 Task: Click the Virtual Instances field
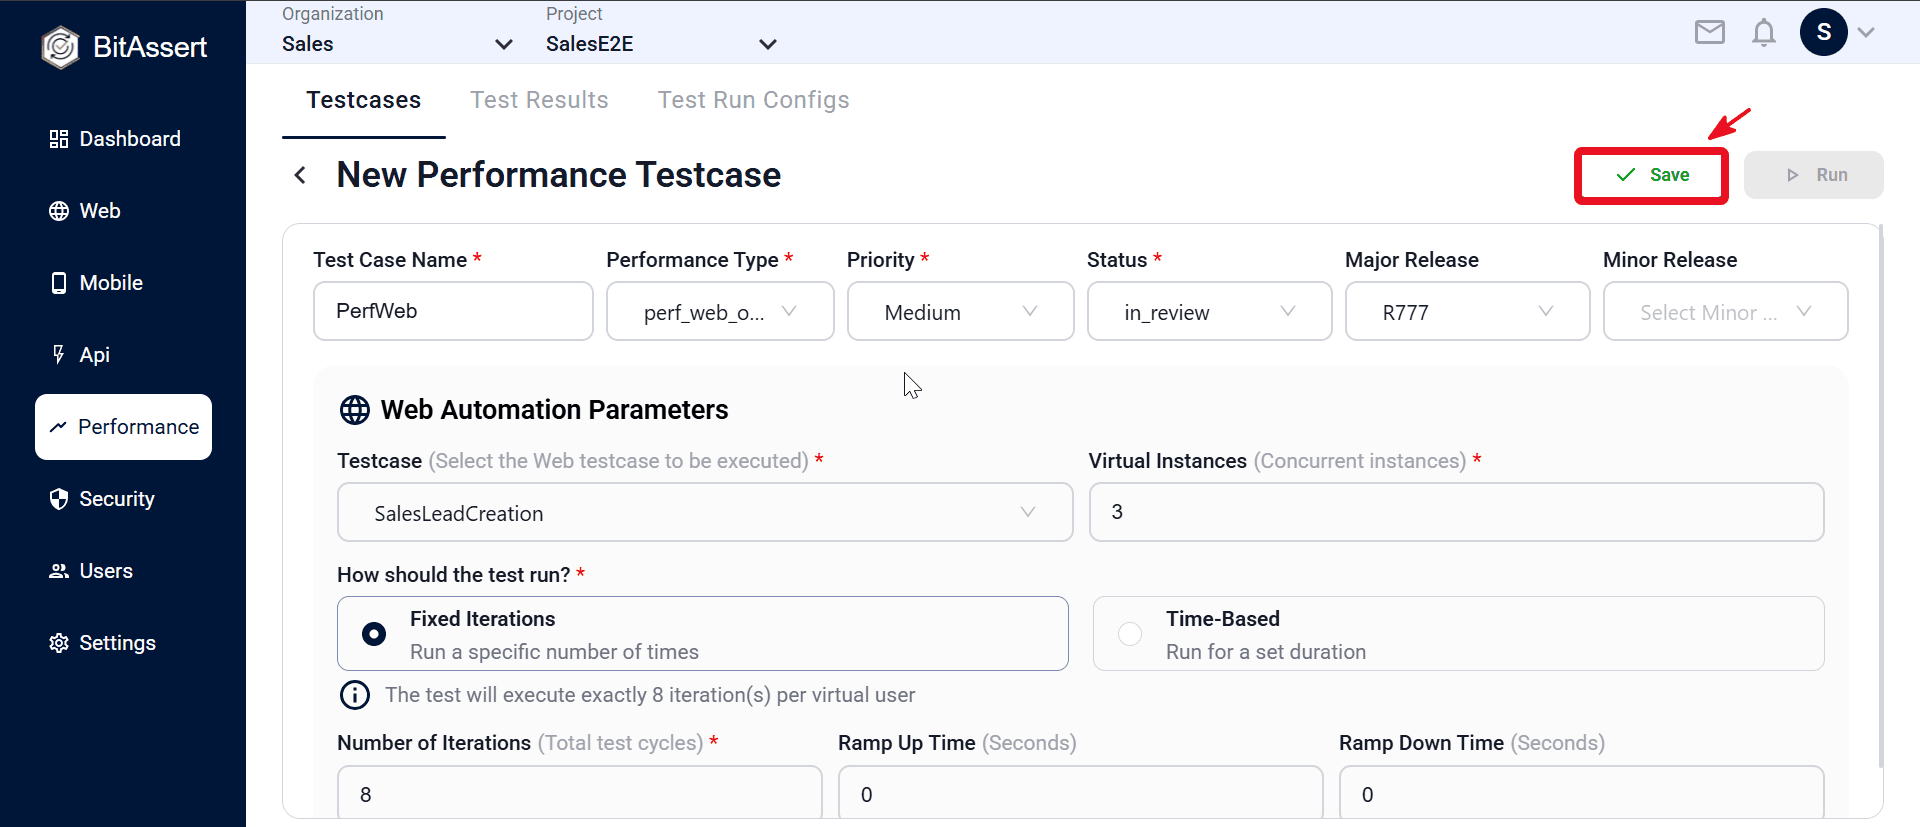[1456, 512]
